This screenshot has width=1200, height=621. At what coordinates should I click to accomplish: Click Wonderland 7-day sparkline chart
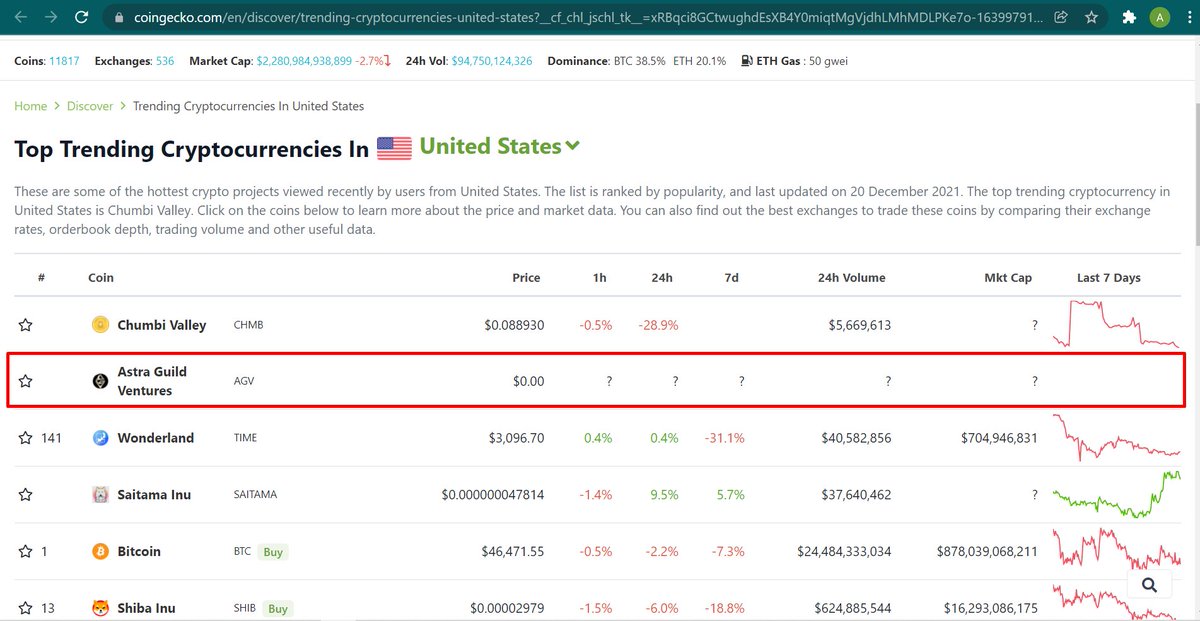(1116, 438)
